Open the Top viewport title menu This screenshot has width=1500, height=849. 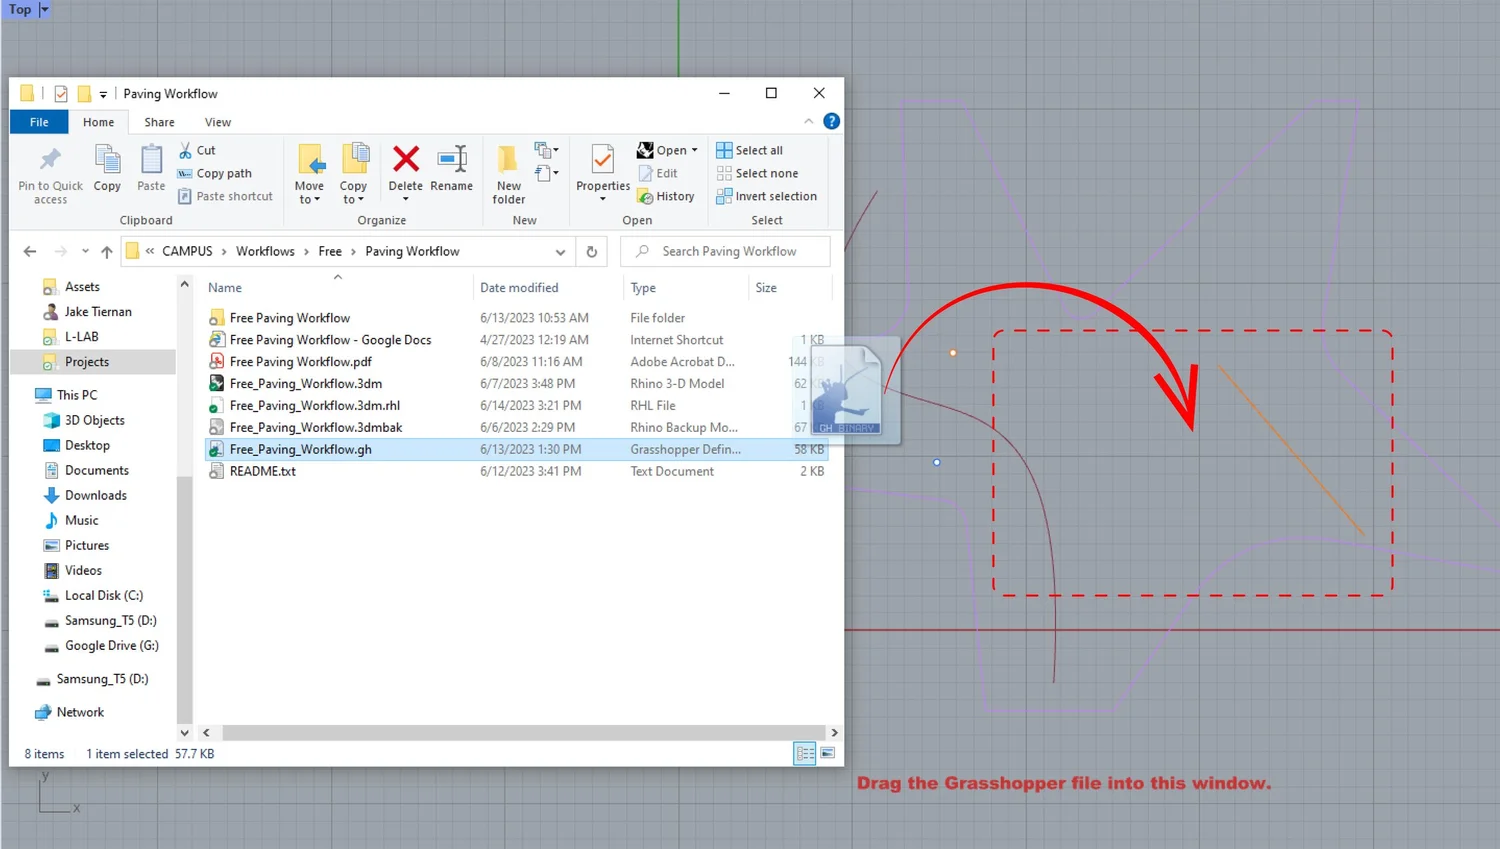click(x=40, y=9)
